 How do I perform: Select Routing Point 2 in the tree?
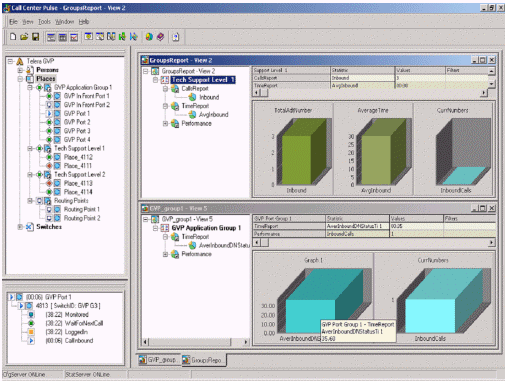82,218
